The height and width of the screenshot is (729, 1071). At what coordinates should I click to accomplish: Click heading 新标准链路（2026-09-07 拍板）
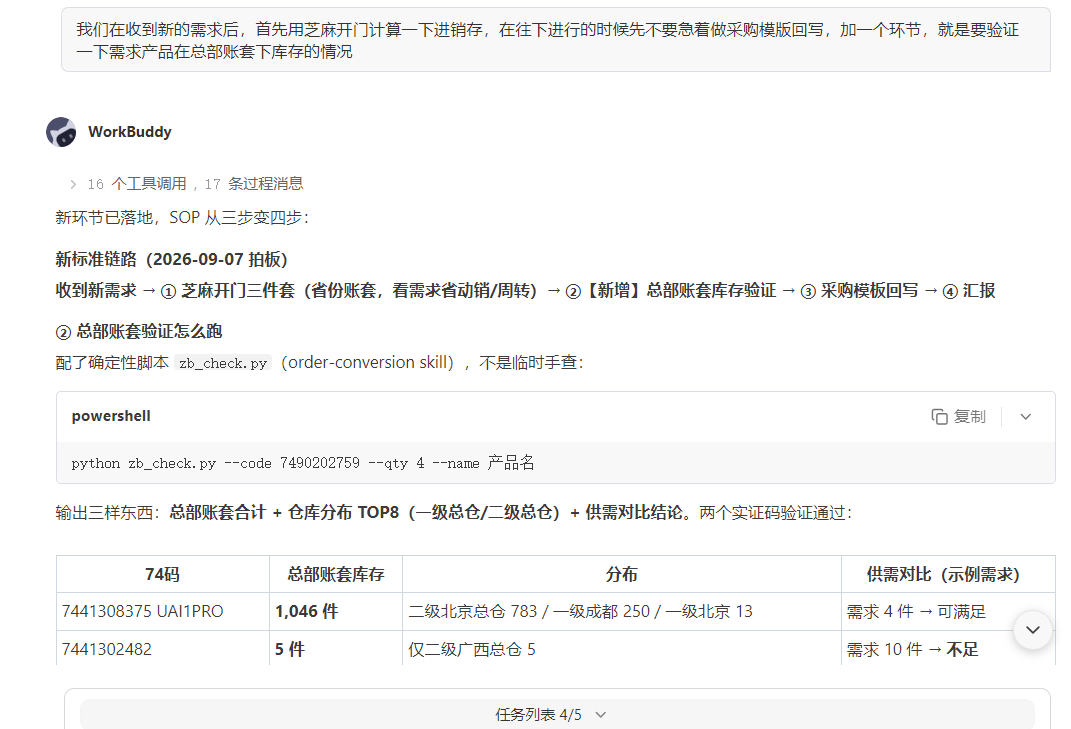(x=171, y=260)
